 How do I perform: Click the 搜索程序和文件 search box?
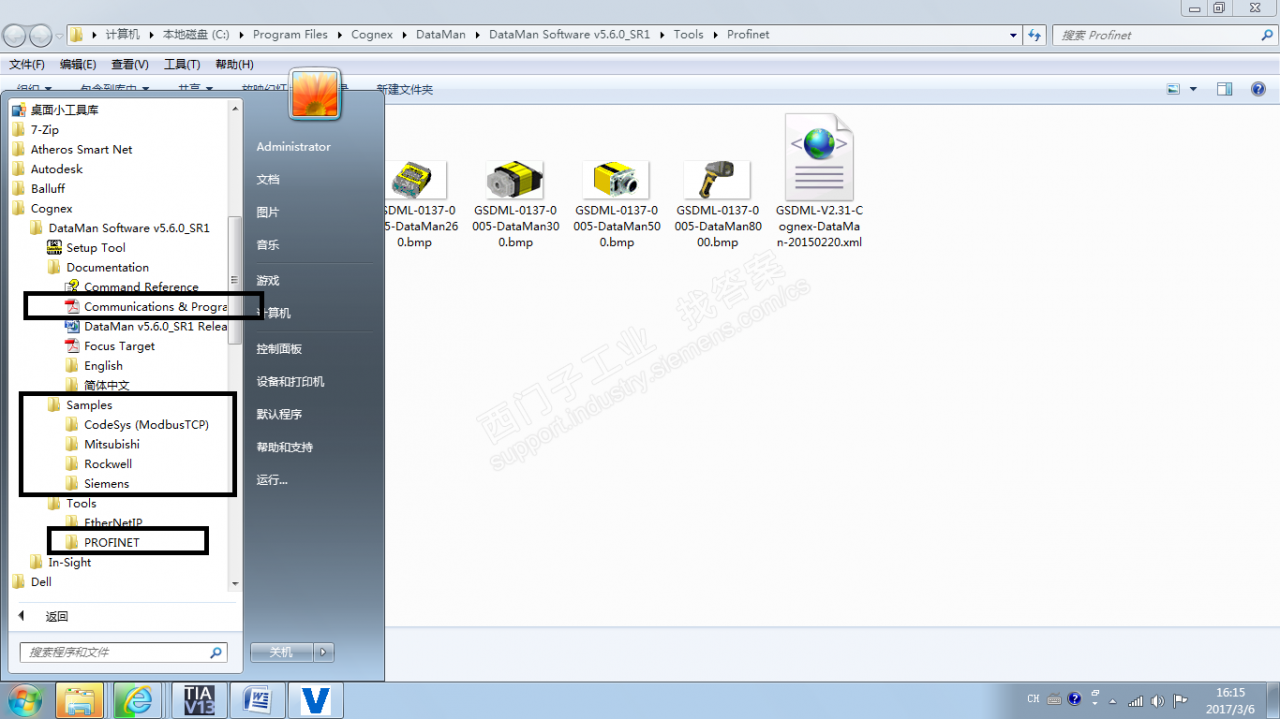click(124, 652)
